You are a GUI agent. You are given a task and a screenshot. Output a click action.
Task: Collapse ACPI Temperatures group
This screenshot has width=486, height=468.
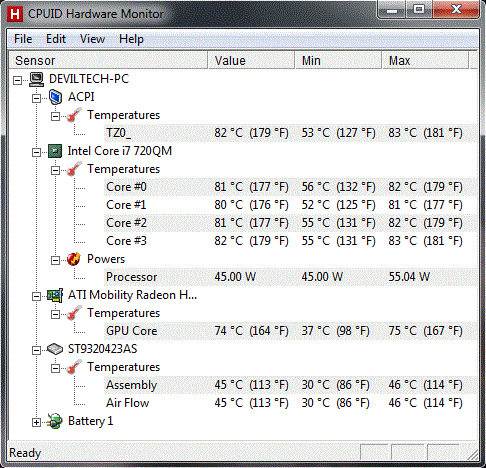point(55,116)
